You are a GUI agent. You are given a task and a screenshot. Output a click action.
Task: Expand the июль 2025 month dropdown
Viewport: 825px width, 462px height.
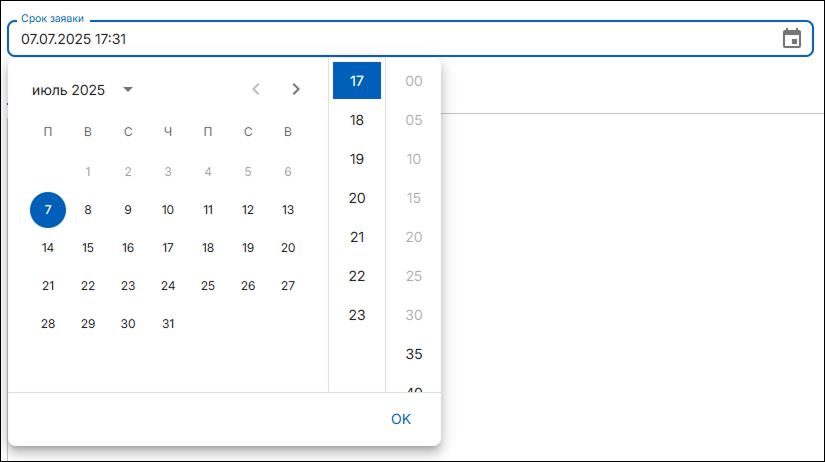(x=127, y=90)
